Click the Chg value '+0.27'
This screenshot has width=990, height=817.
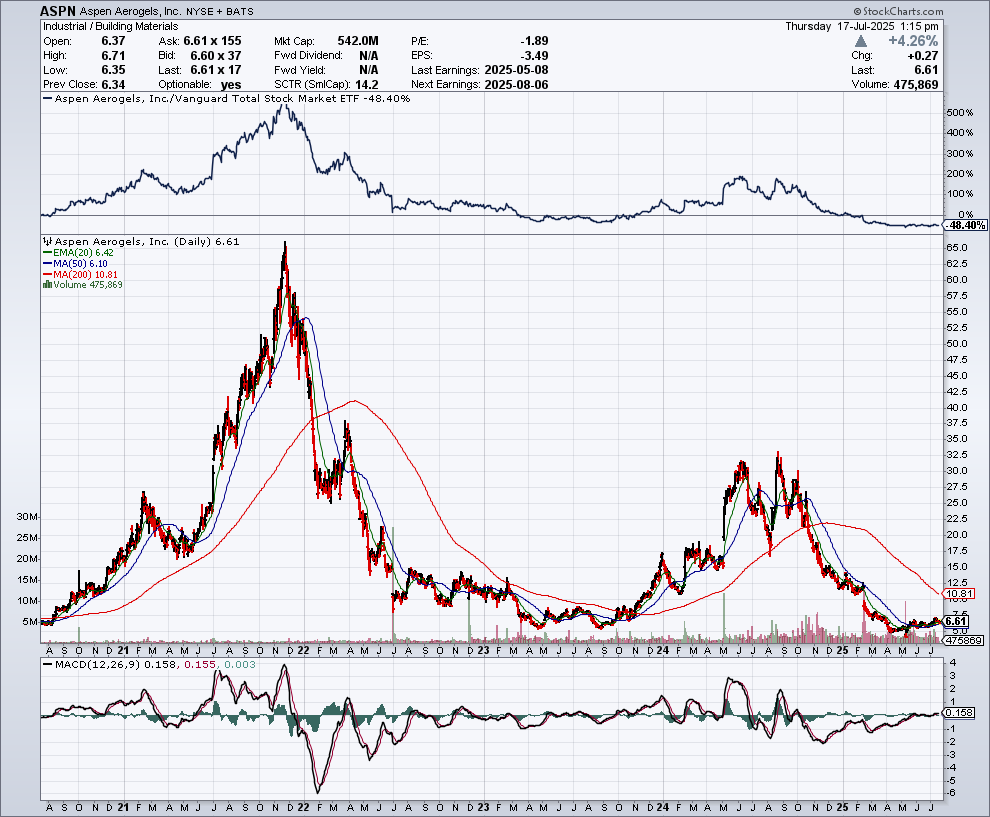coord(922,56)
